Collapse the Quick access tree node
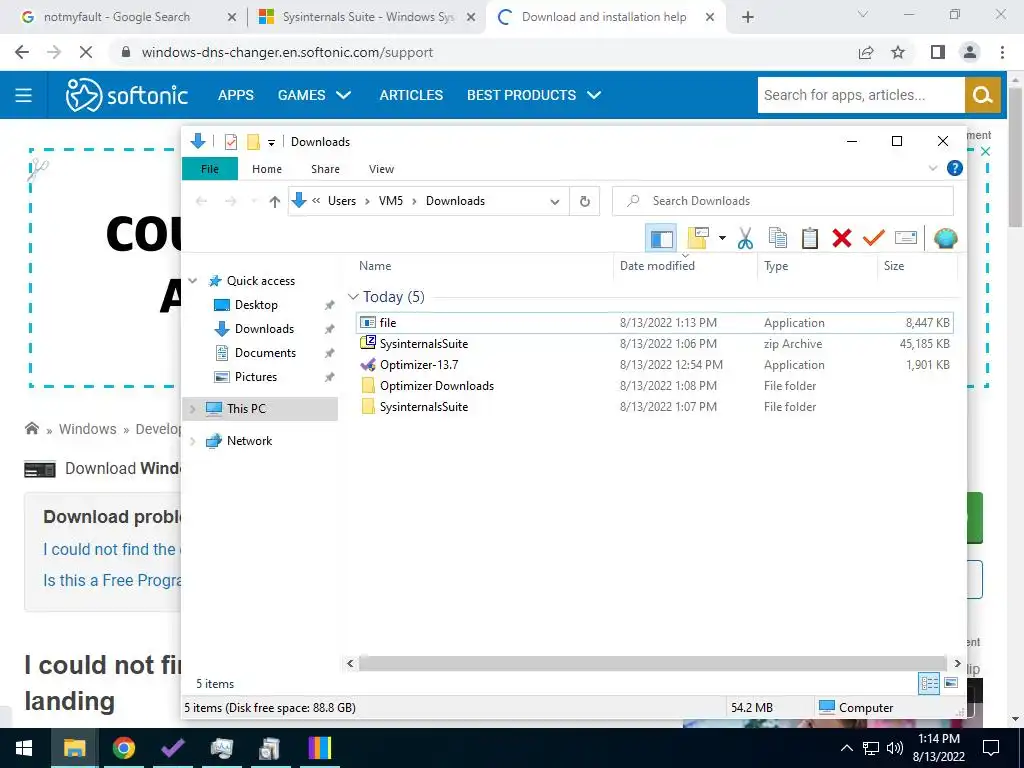The image size is (1024, 768). 193,281
